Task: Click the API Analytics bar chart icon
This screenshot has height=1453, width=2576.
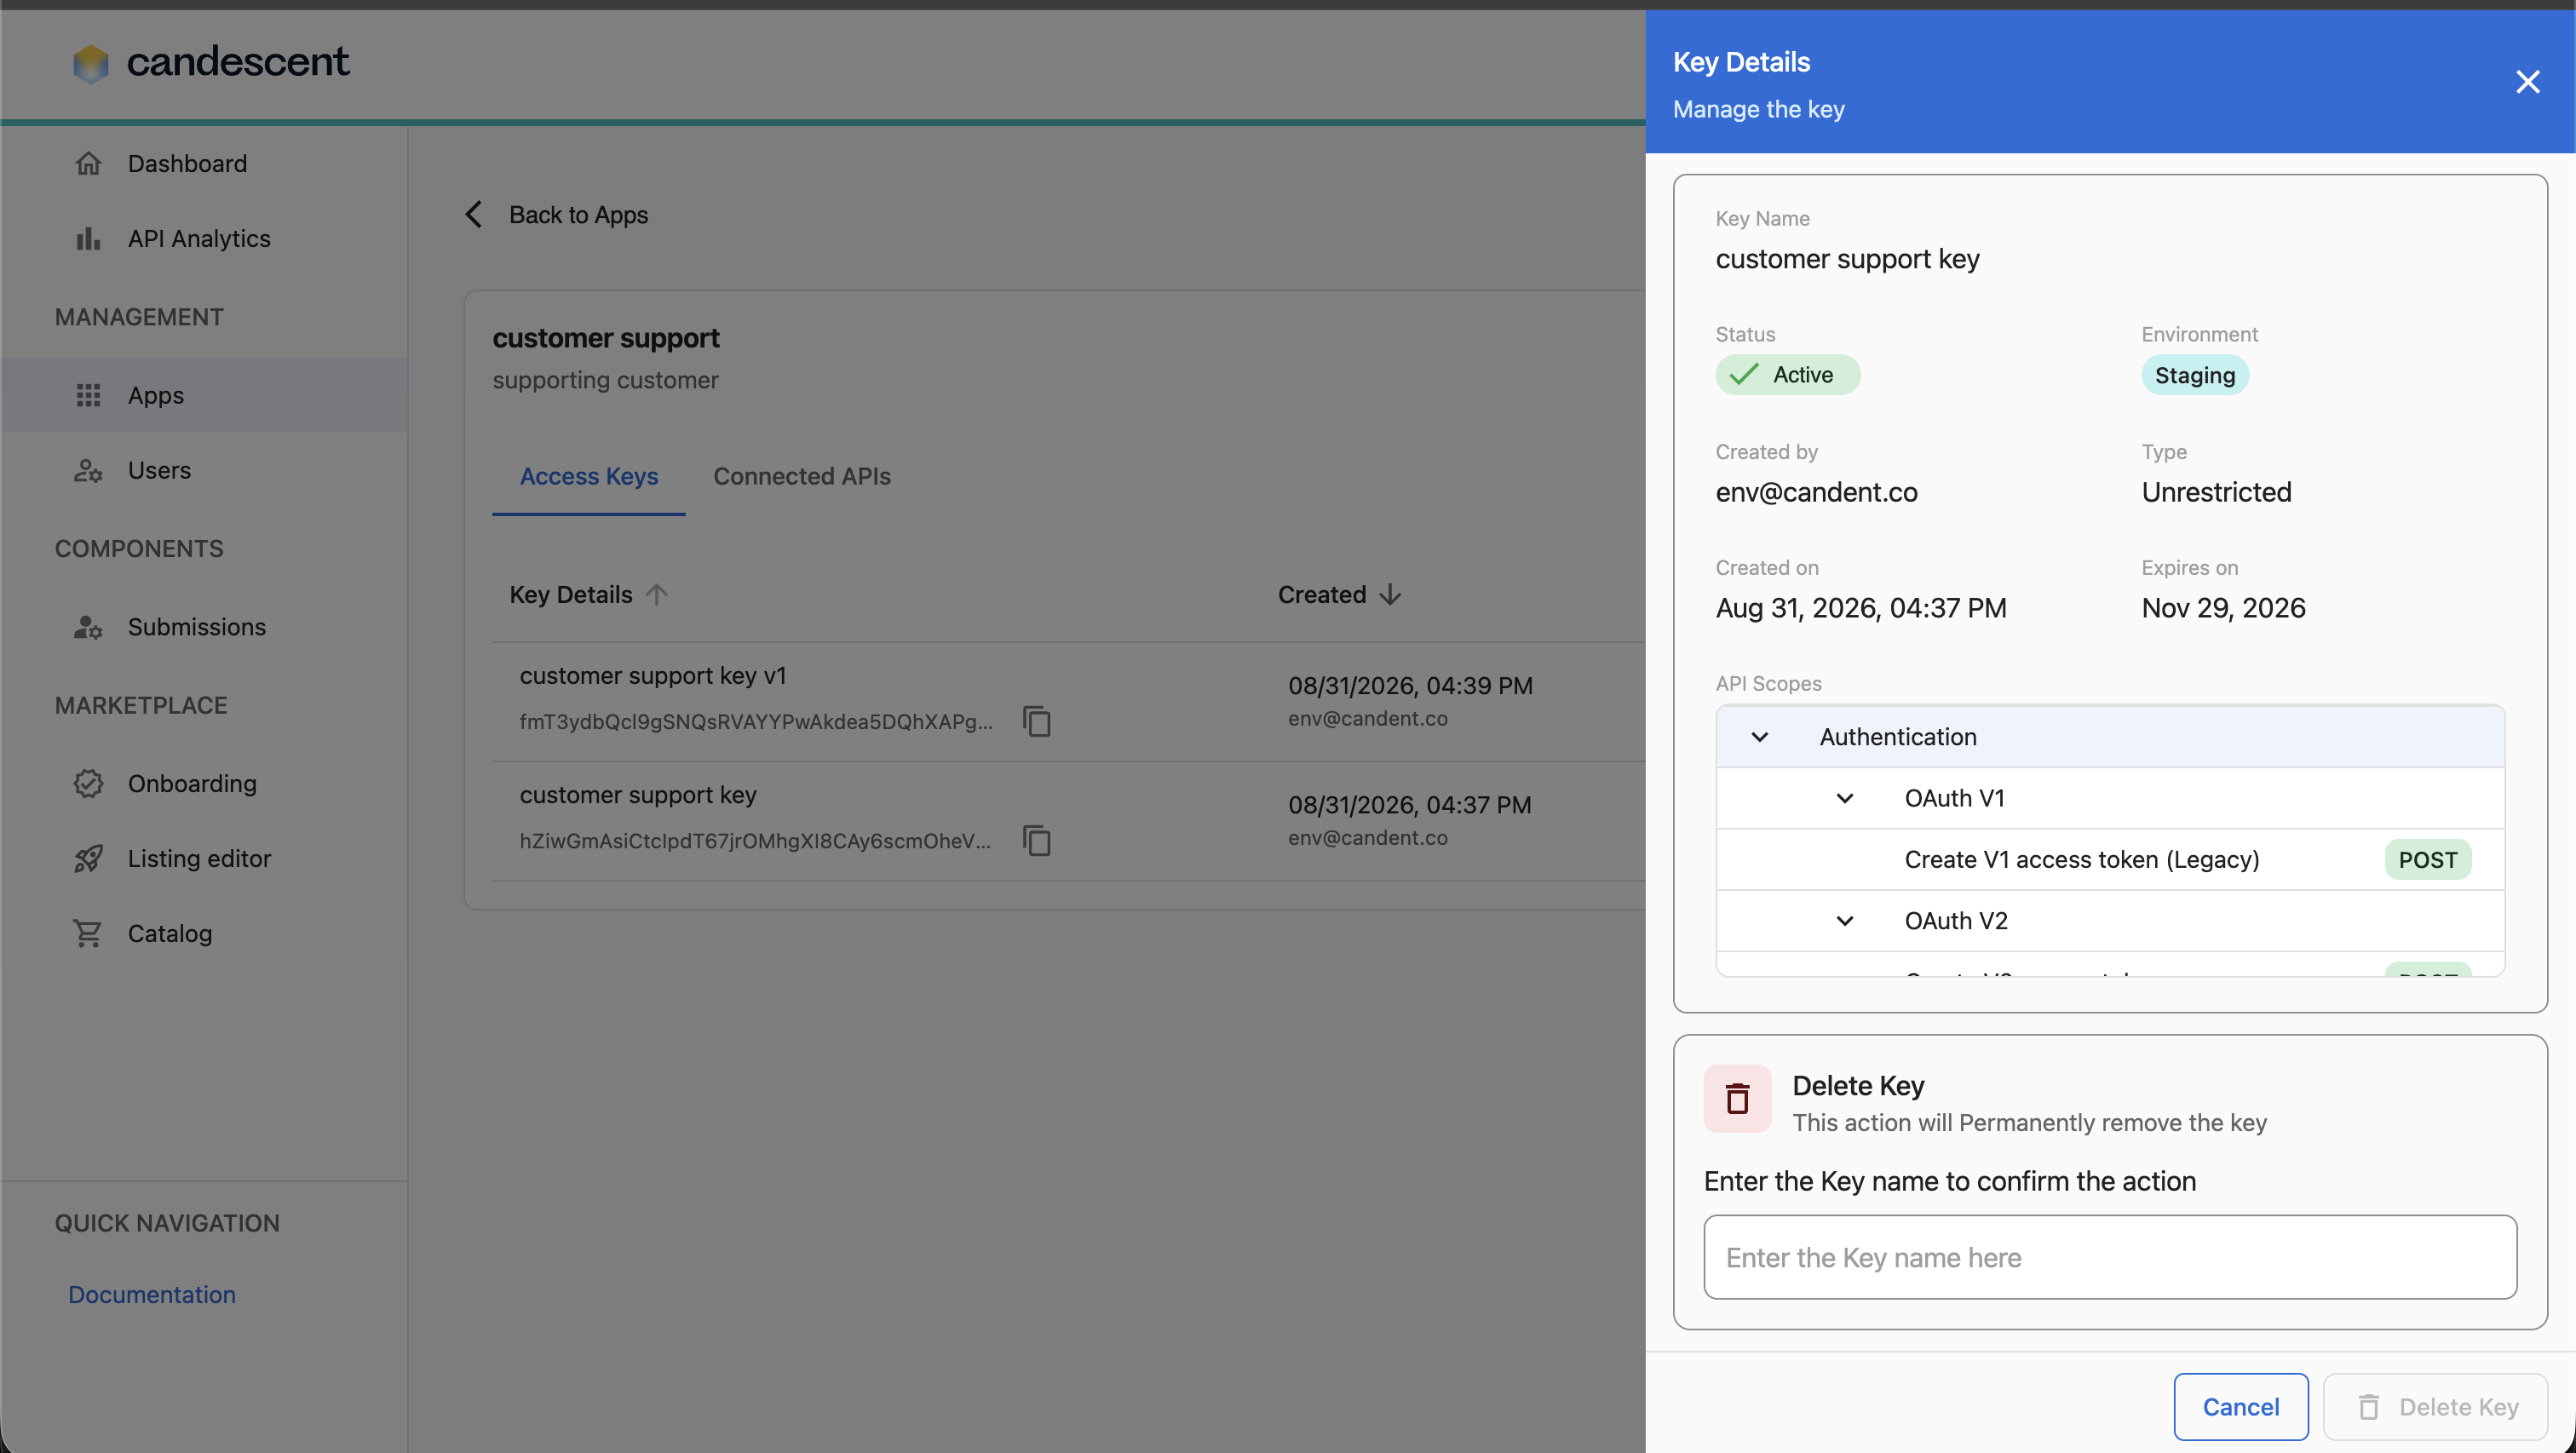Action: tap(88, 238)
